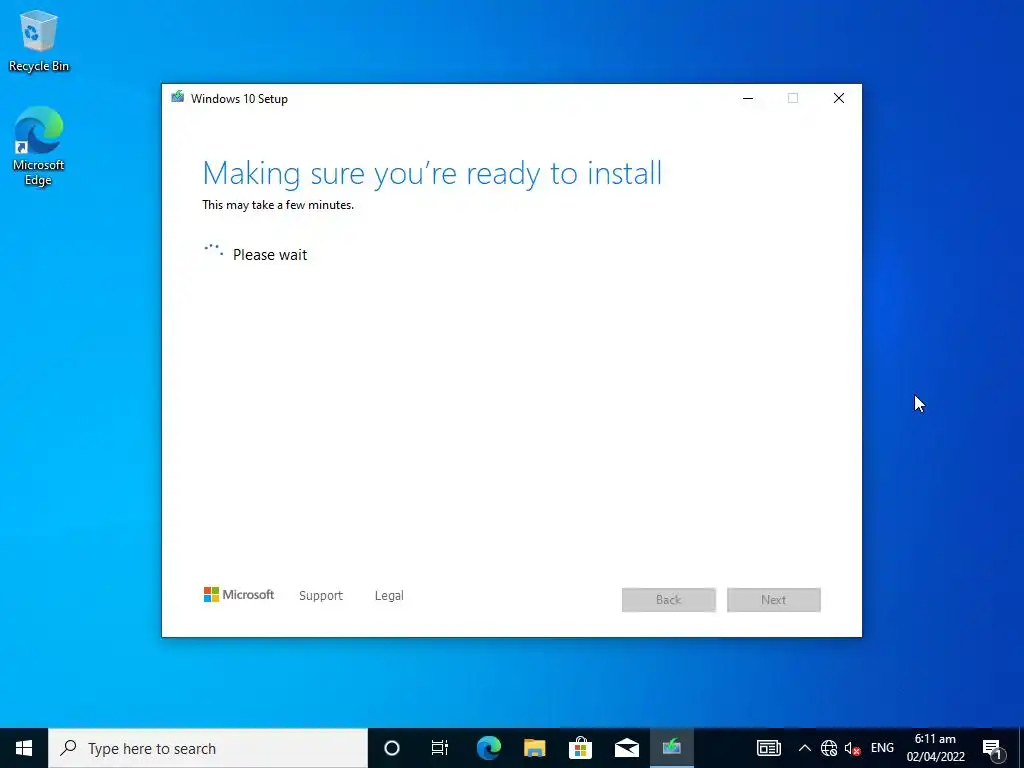
Task: Open the Recycle Bin desktop icon
Action: [x=39, y=41]
